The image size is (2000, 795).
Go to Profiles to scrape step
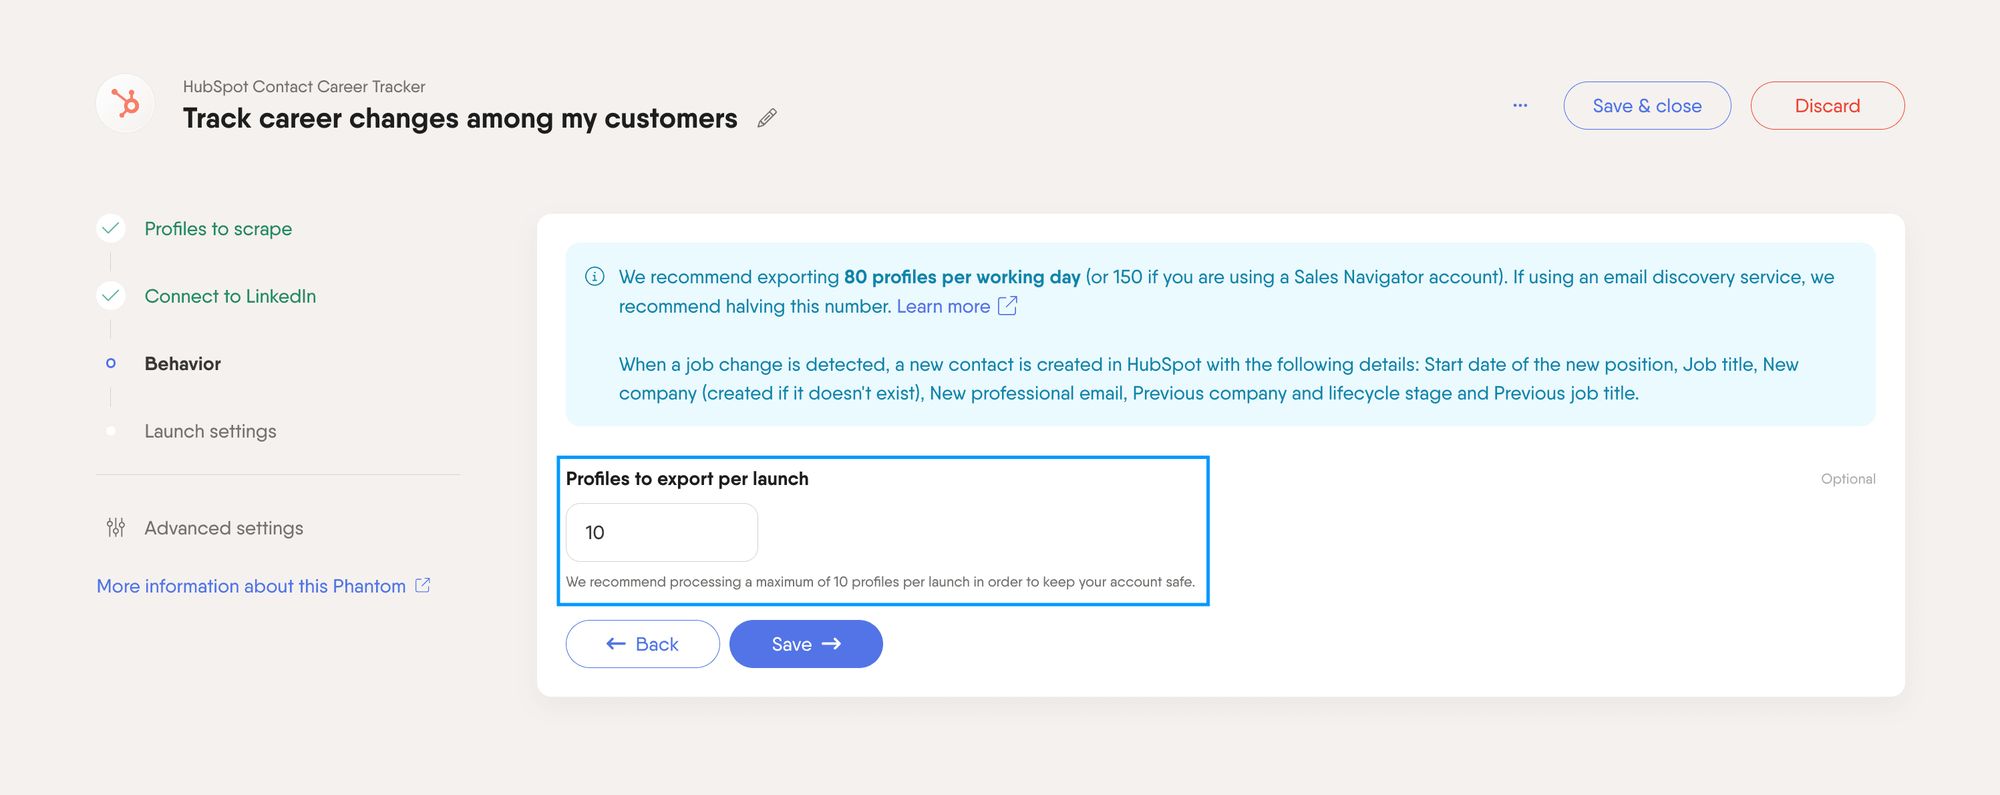point(218,229)
